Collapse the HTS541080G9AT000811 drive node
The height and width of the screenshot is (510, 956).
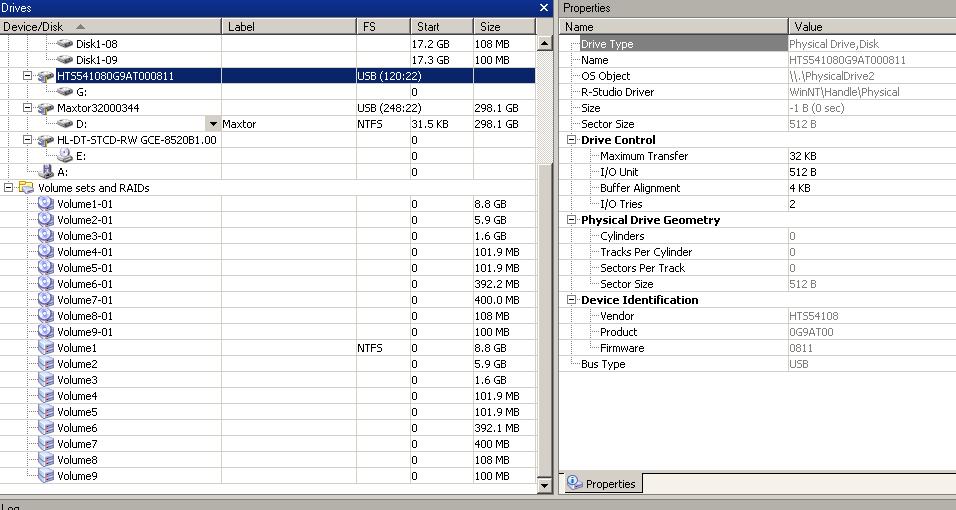[x=27, y=76]
